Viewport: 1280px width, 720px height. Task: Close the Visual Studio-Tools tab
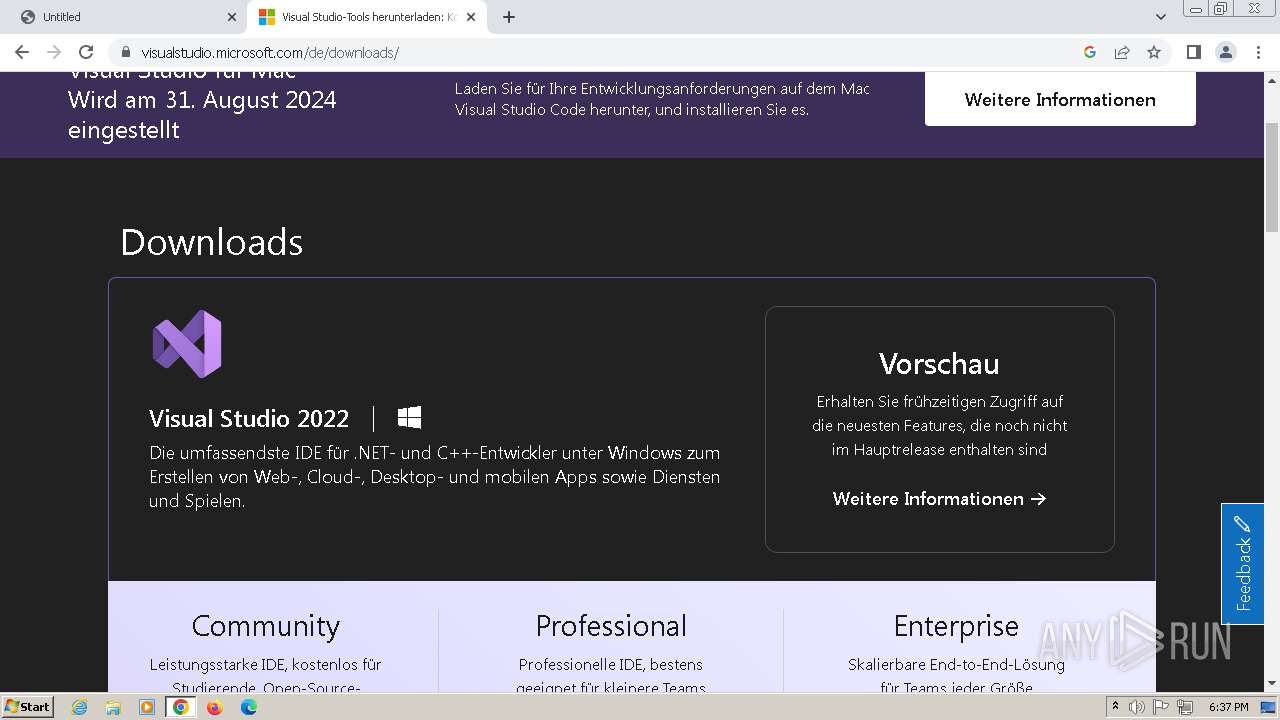(x=471, y=17)
